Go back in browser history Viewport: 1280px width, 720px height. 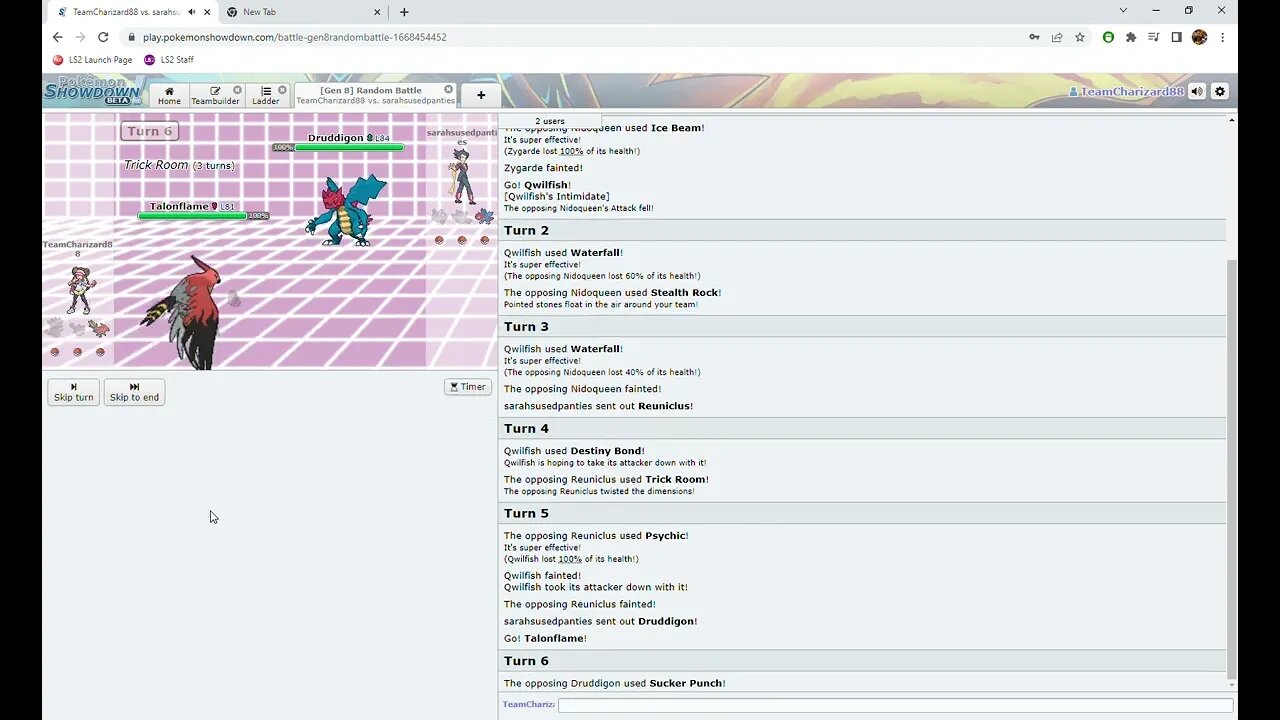pyautogui.click(x=57, y=37)
